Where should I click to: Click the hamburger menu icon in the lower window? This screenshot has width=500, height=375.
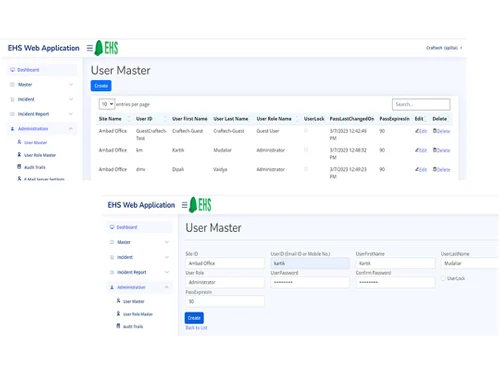(184, 205)
